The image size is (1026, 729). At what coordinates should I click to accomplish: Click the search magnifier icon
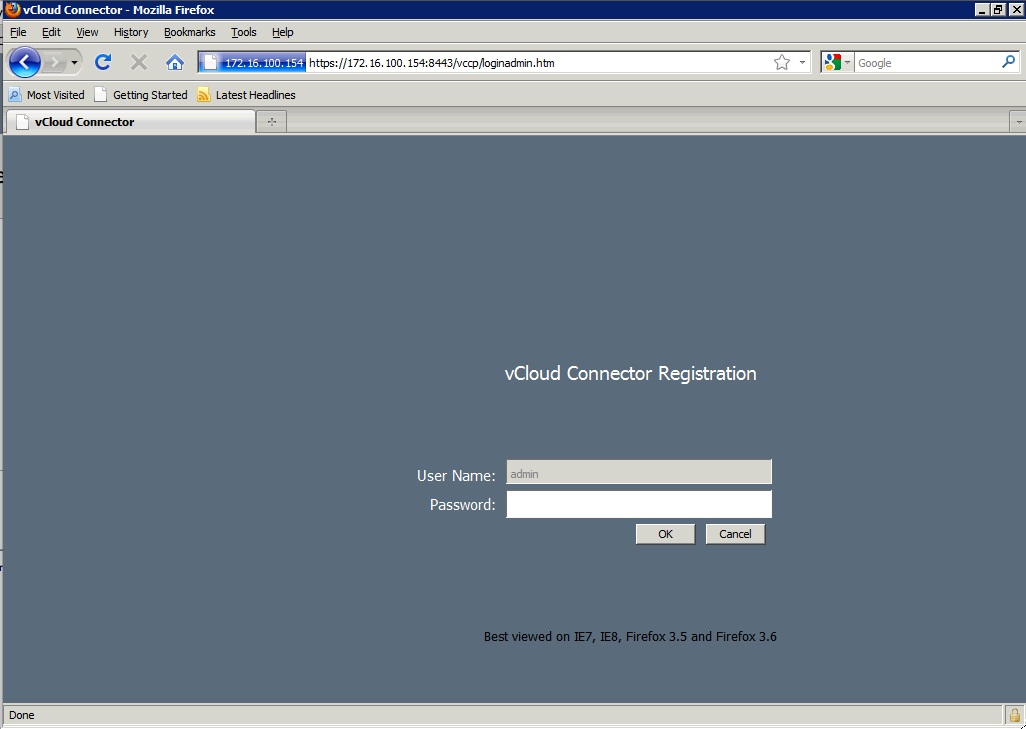pyautogui.click(x=1008, y=62)
